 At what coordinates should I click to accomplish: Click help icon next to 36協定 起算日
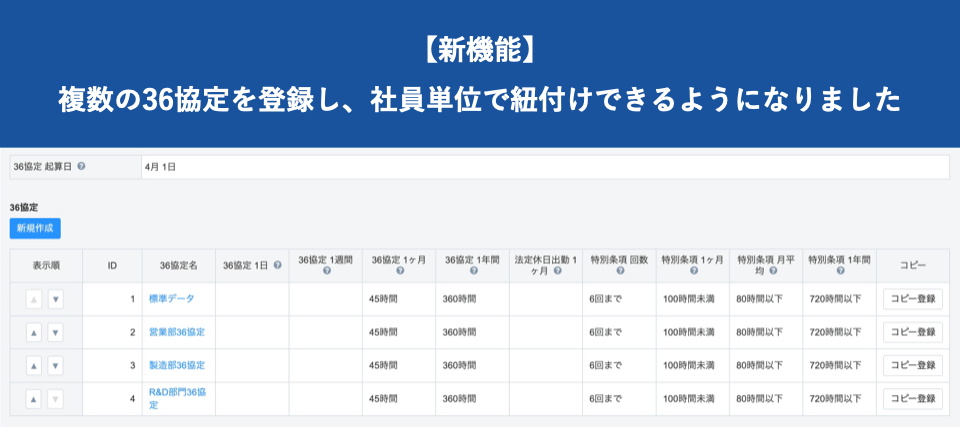coord(81,166)
